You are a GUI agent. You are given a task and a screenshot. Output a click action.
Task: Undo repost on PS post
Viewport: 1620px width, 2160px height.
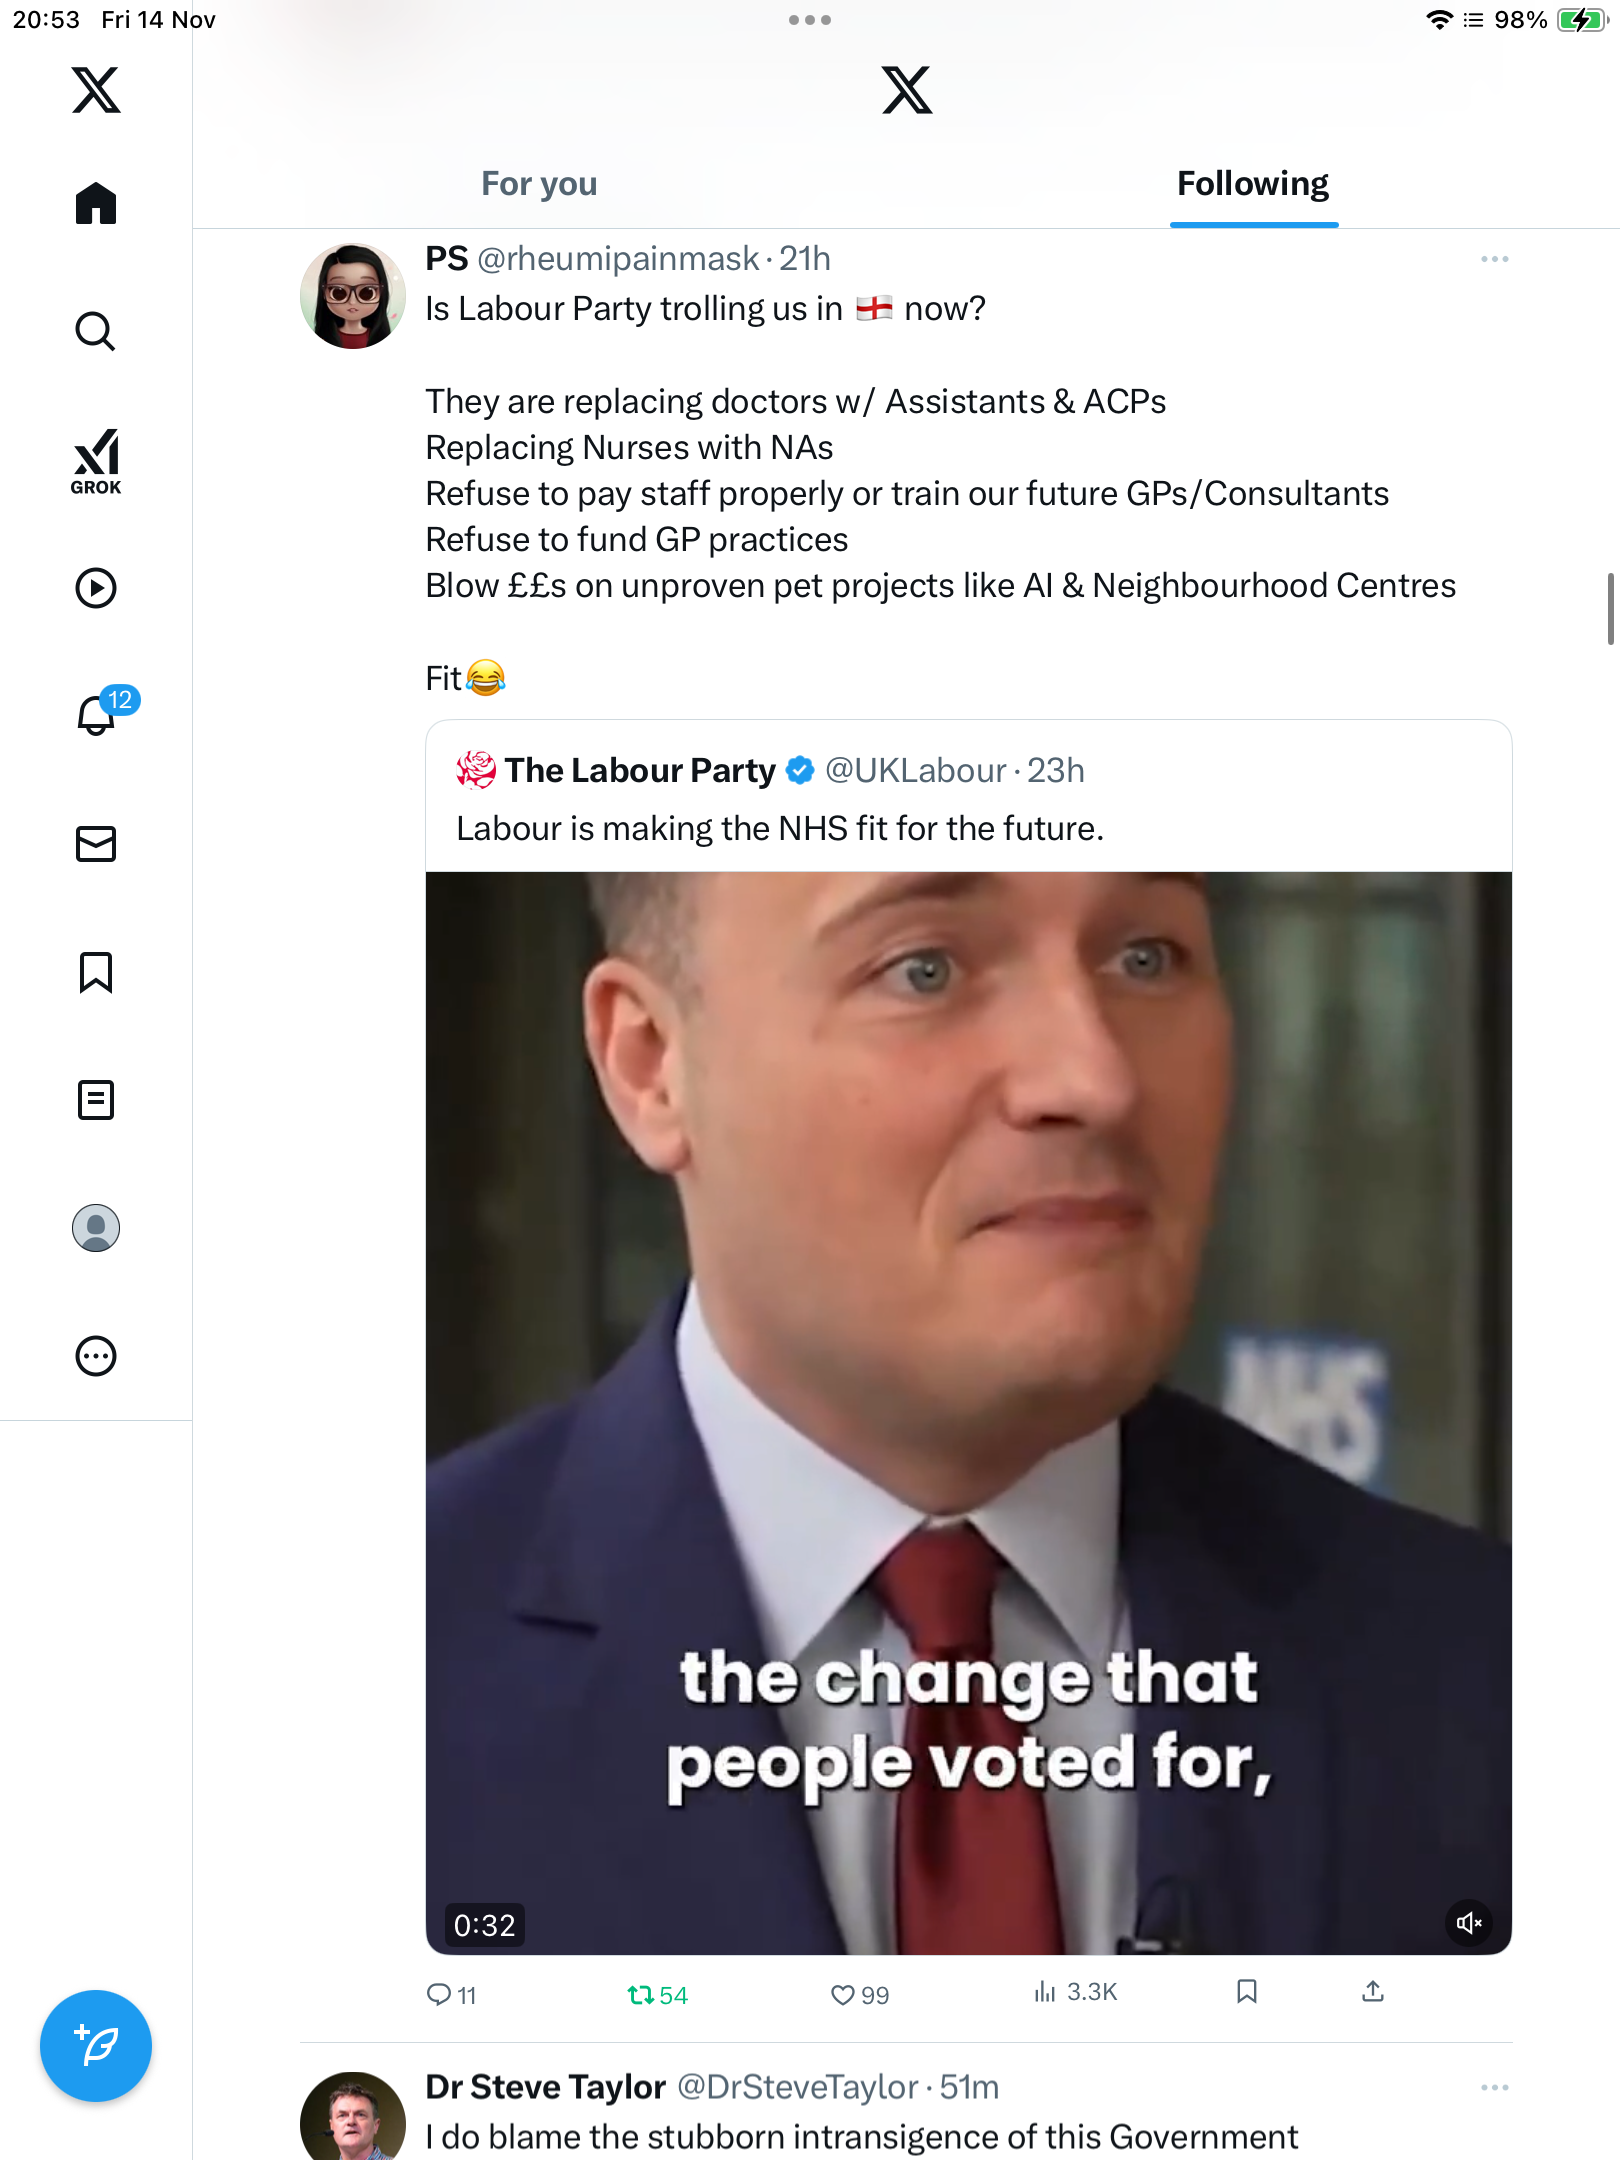coord(641,1995)
